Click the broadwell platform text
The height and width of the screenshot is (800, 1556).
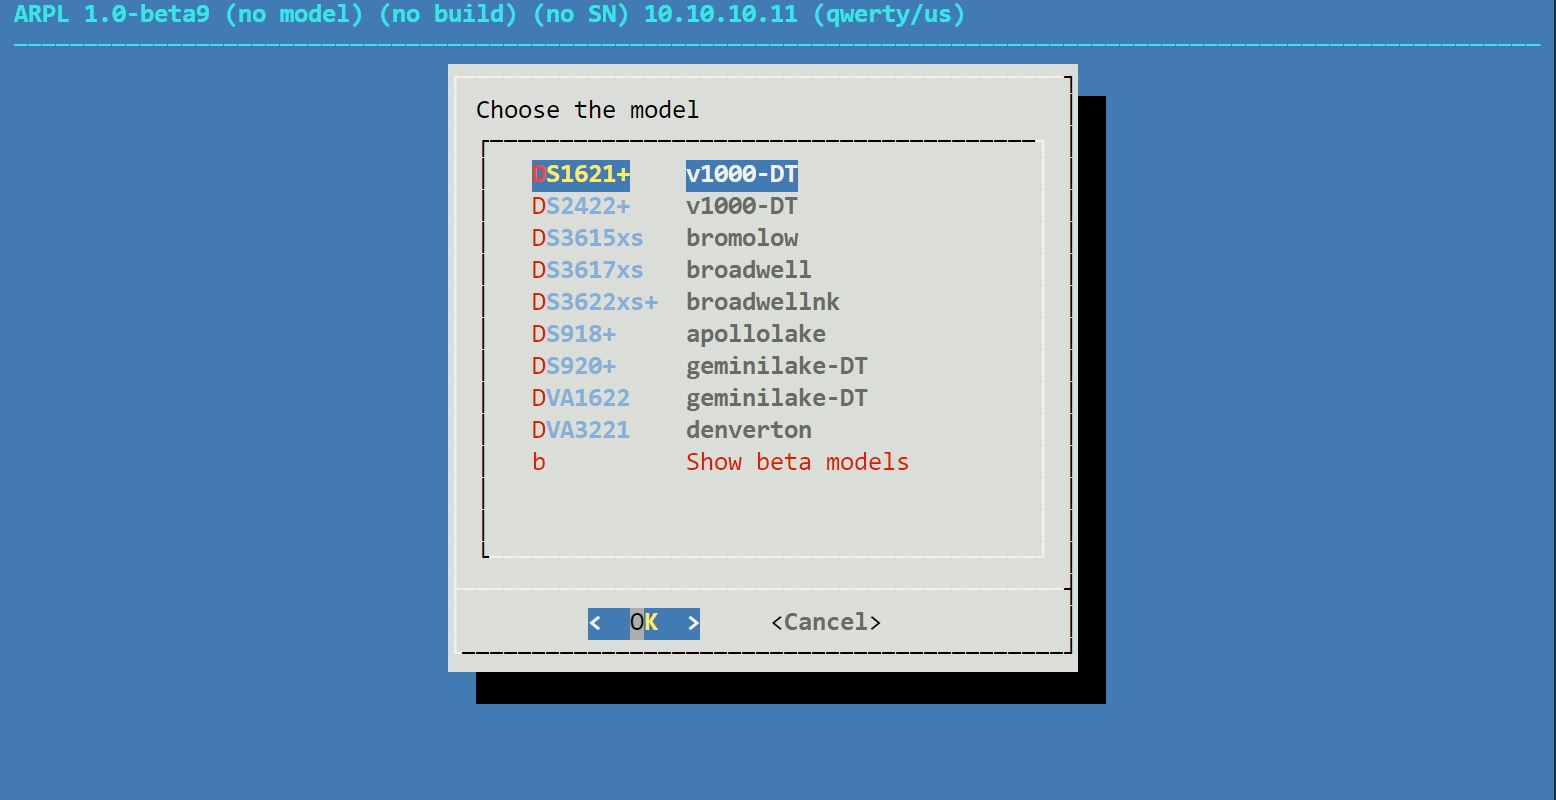[x=749, y=270]
